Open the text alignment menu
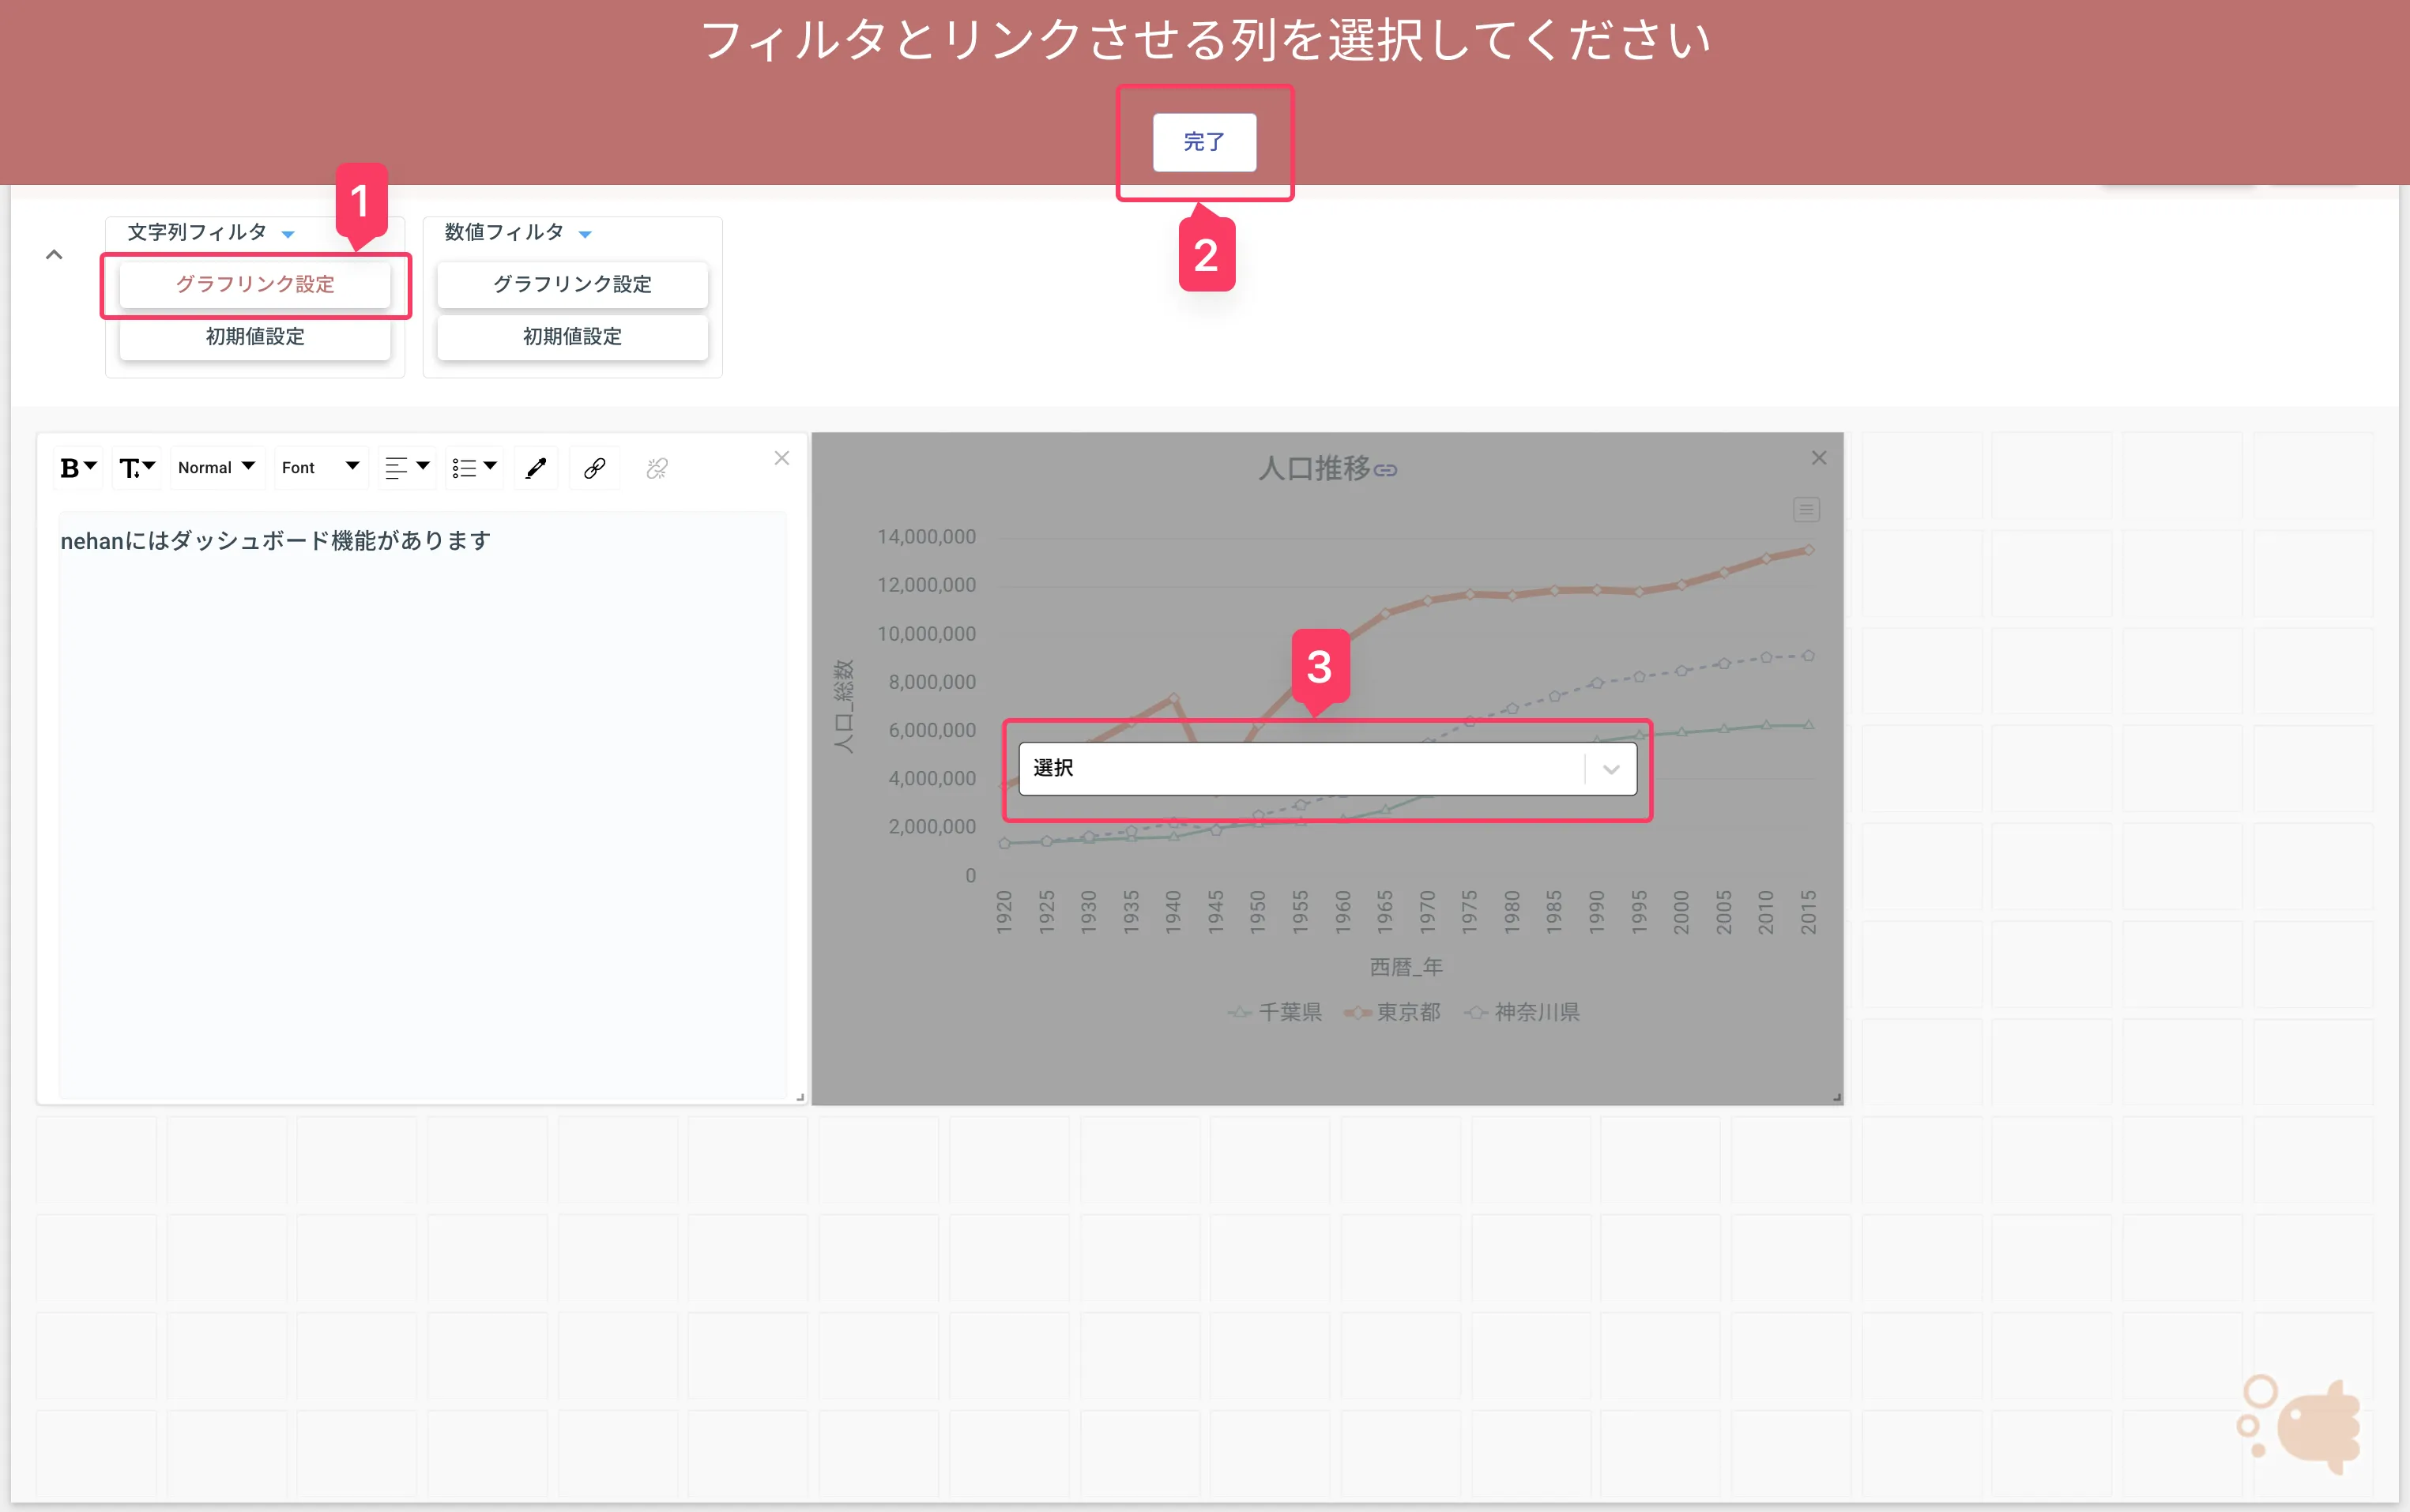 pos(407,468)
